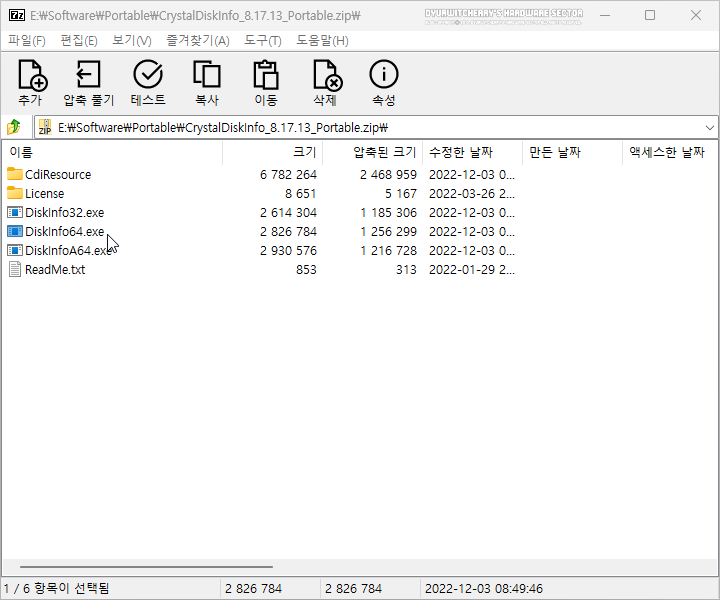This screenshot has width=720, height=600.
Task: Select the License folder name
Action: (45, 193)
